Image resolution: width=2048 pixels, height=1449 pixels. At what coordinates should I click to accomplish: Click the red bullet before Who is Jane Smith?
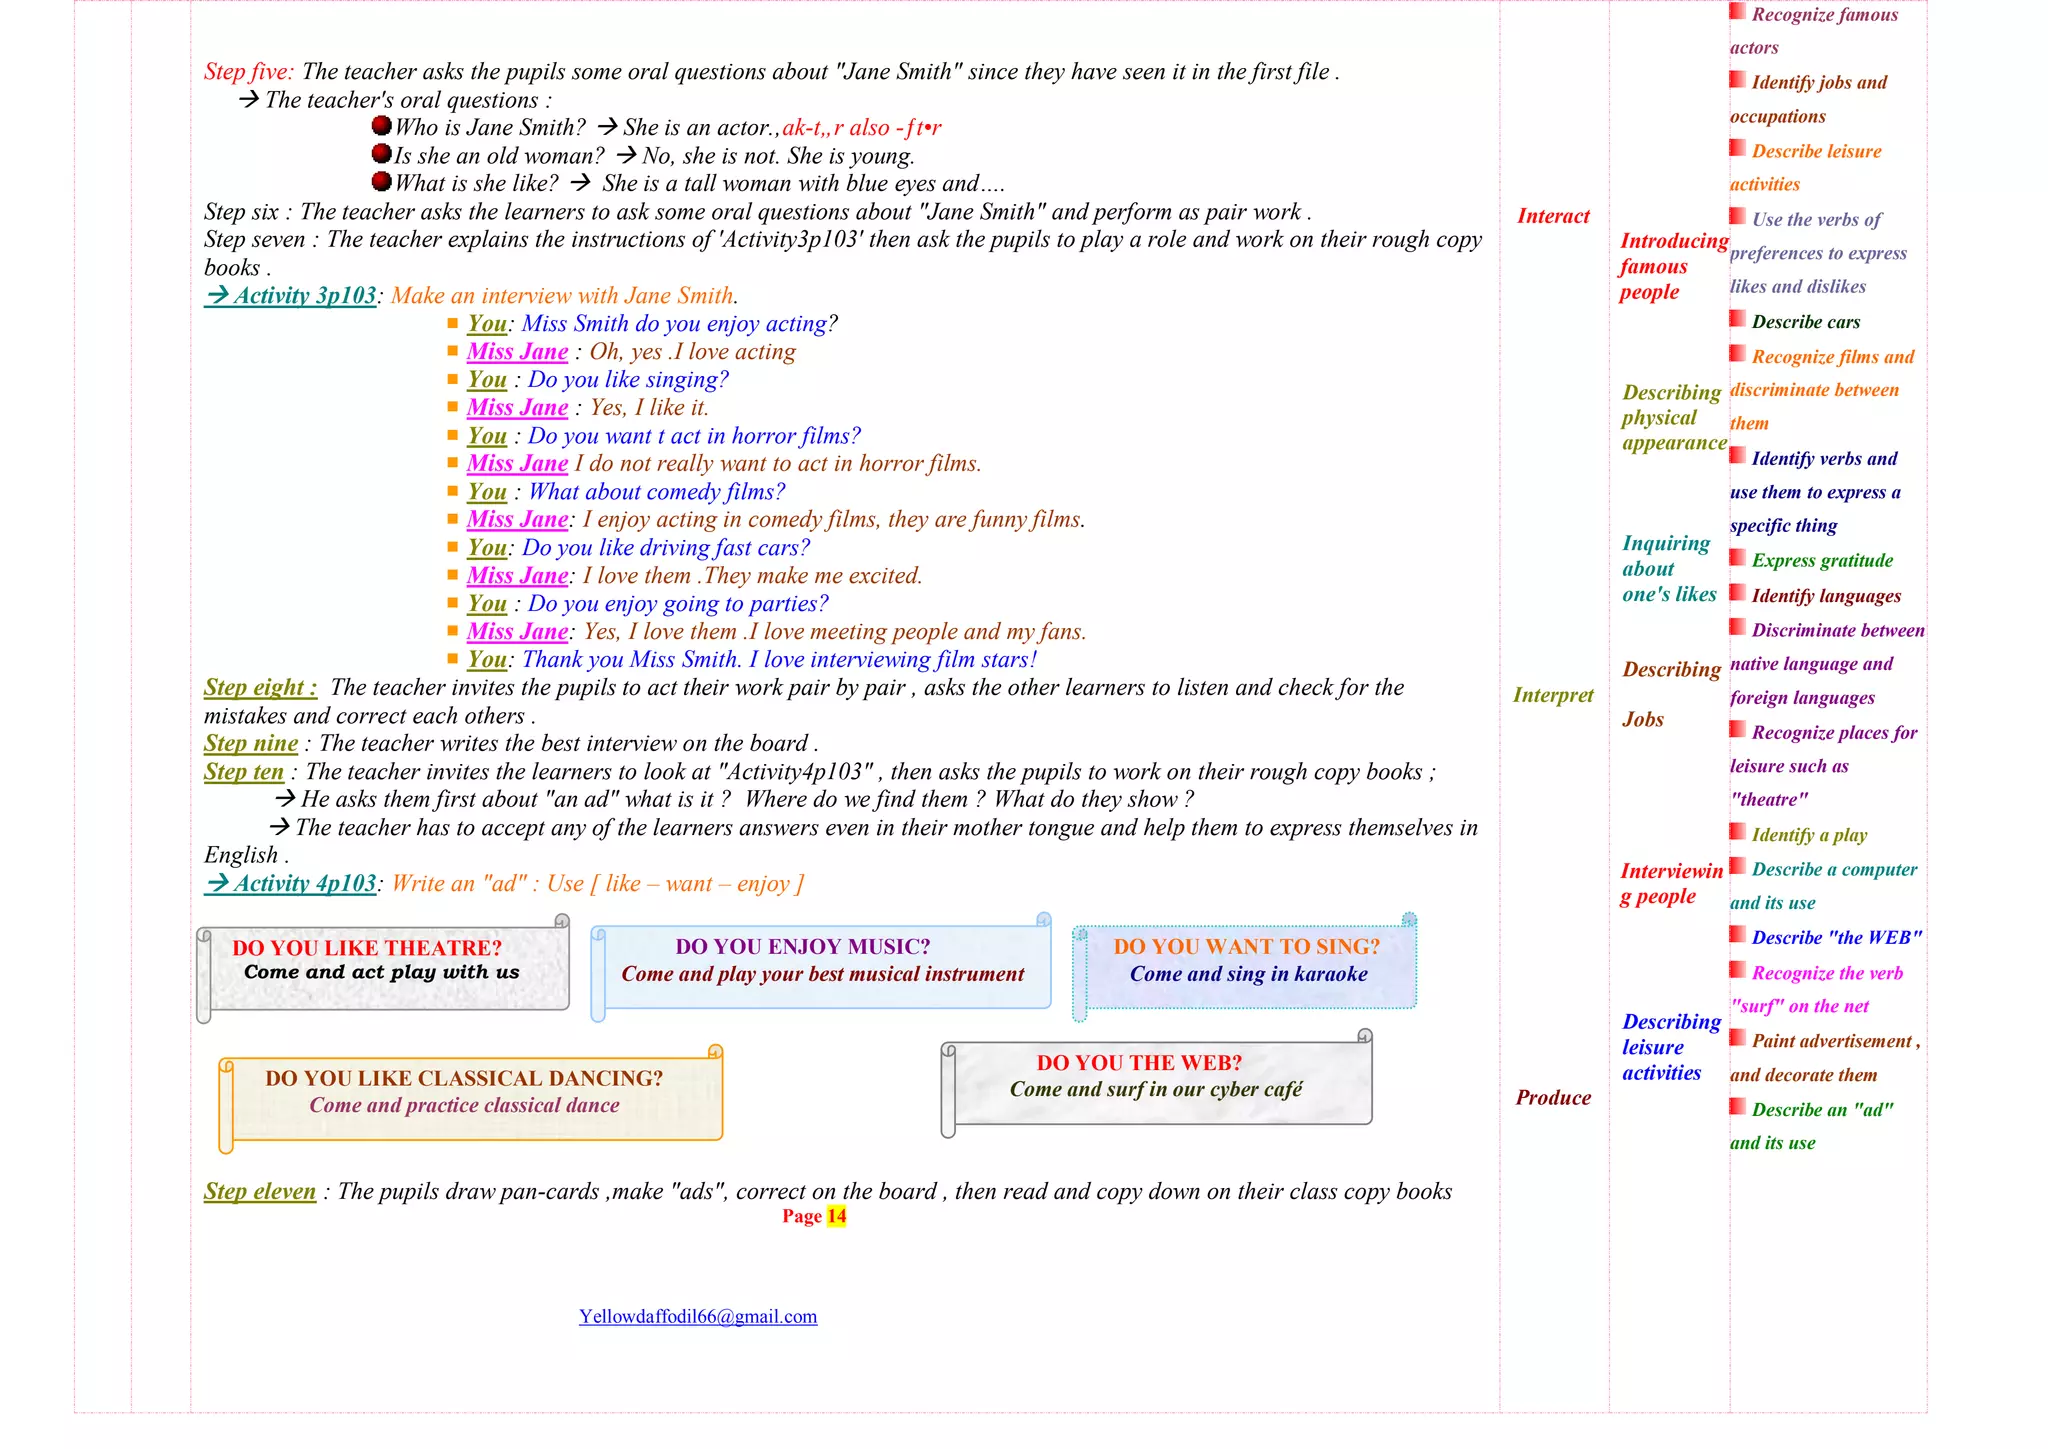tap(381, 126)
